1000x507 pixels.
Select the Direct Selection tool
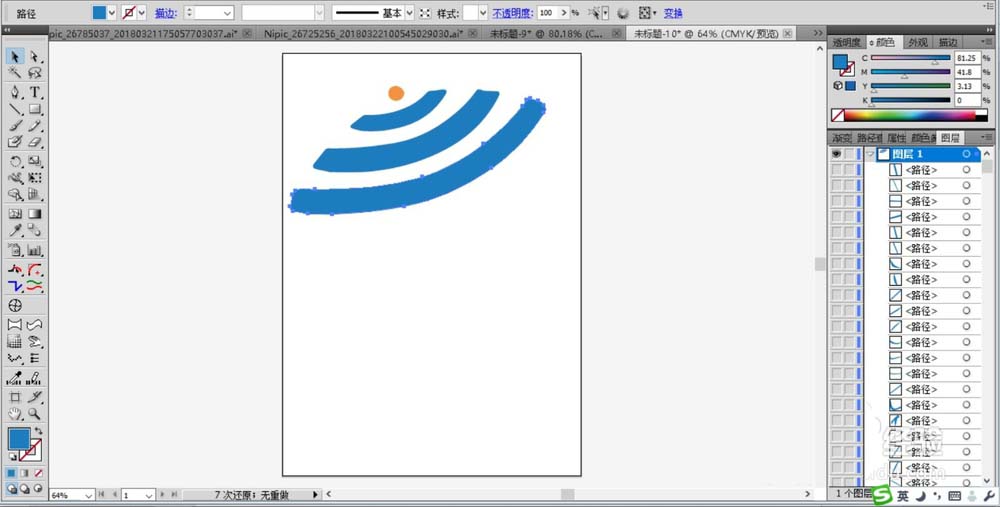pyautogui.click(x=34, y=57)
